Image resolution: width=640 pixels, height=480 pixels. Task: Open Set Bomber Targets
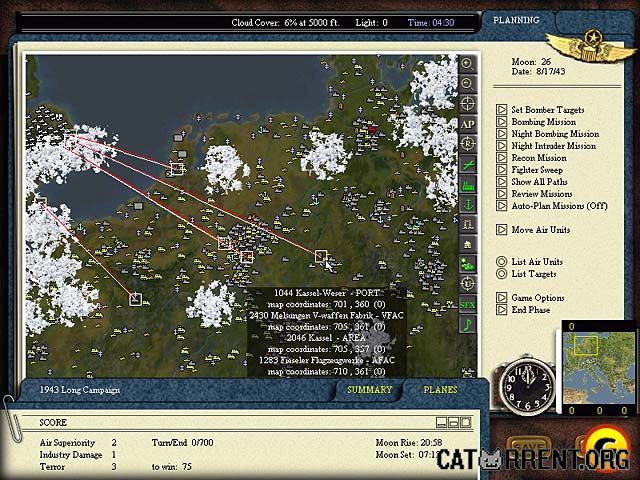click(x=540, y=109)
